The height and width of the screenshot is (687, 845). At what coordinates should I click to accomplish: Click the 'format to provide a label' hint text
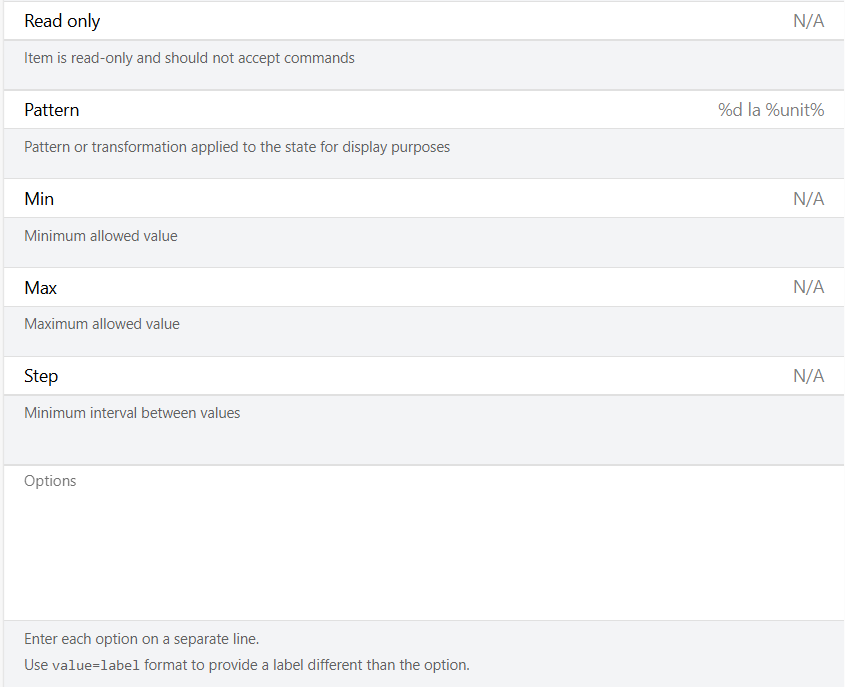coord(306,665)
